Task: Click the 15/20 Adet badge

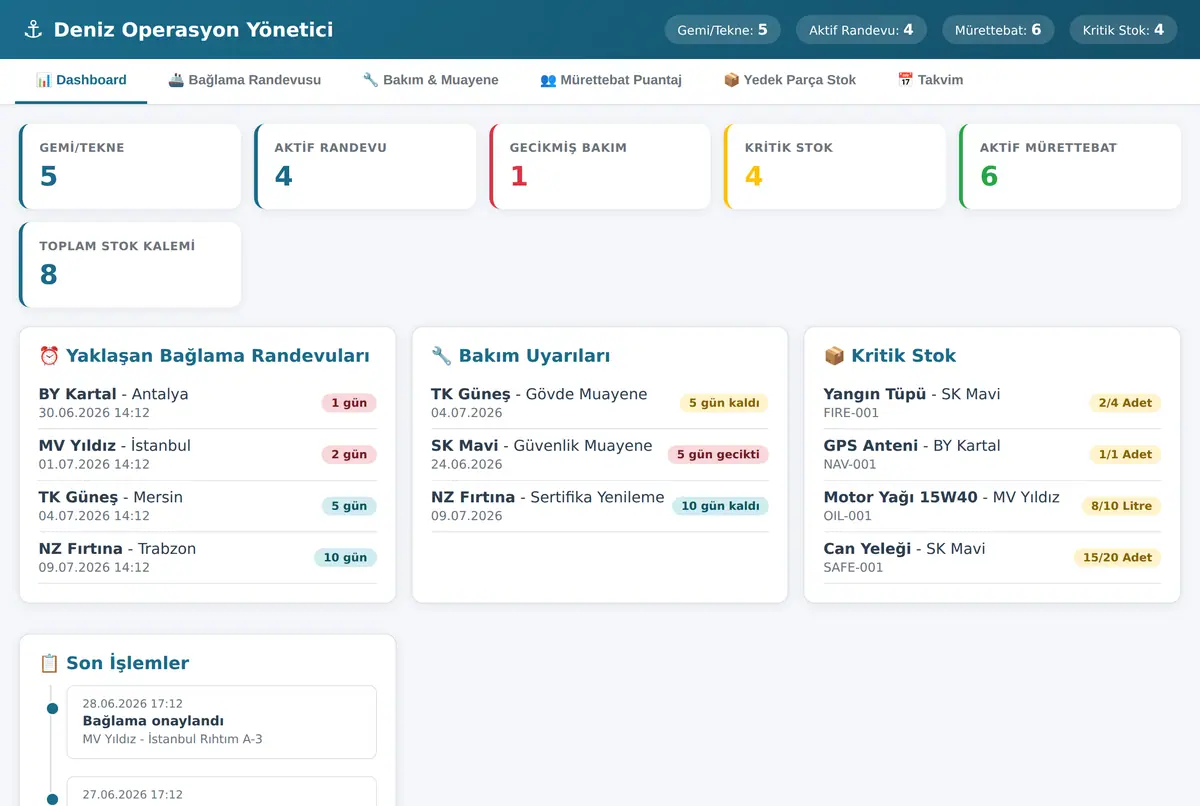Action: 1117,558
